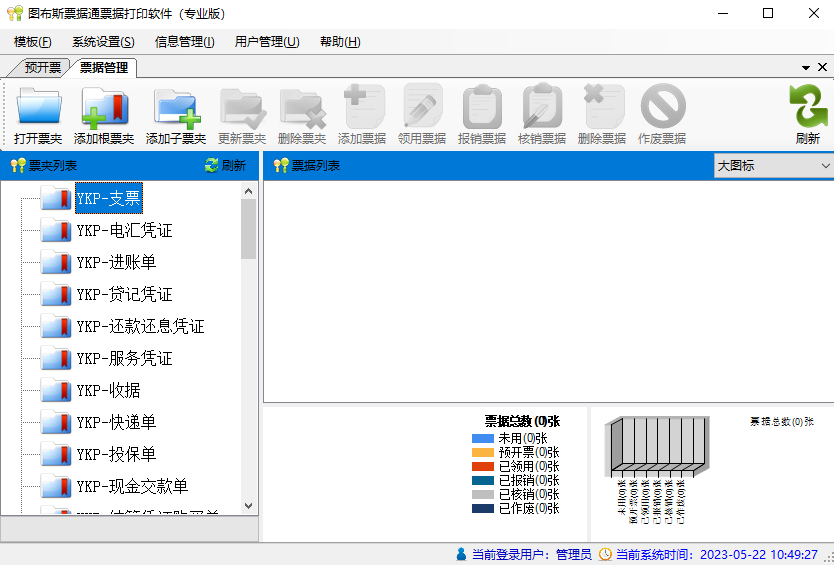Select YKP-进账单 in the folder tree
The width and height of the screenshot is (834, 565).
[x=116, y=262]
